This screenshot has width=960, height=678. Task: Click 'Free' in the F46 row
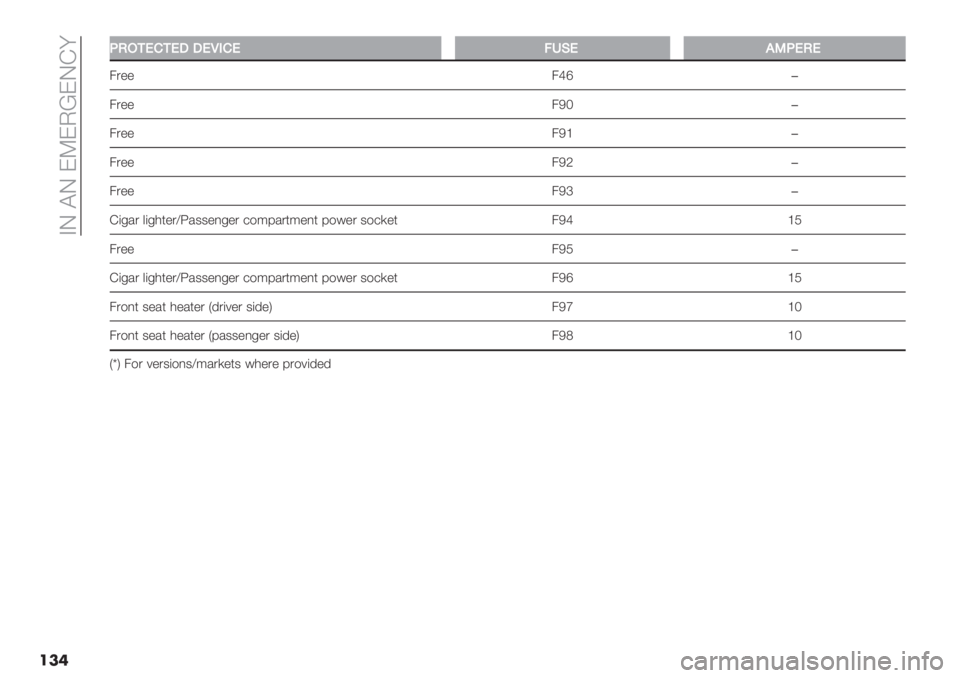pos(122,76)
